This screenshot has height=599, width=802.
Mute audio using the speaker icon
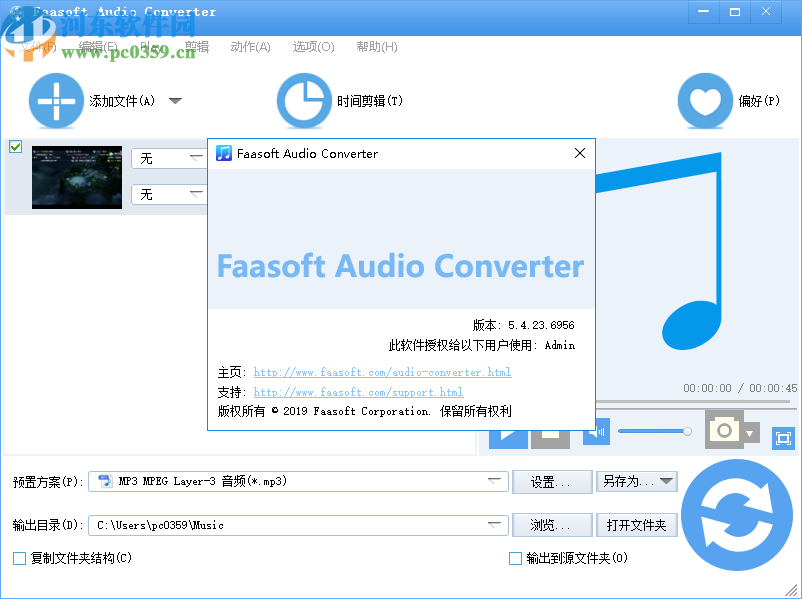tap(595, 431)
